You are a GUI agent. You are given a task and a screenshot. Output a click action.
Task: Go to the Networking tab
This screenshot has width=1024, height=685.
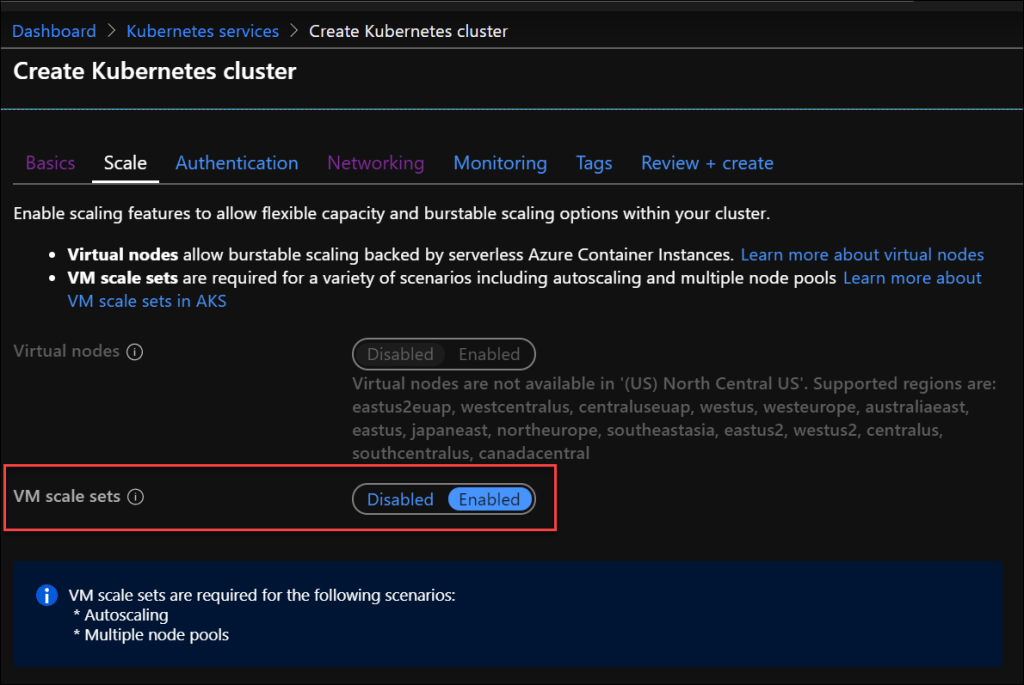[x=376, y=163]
